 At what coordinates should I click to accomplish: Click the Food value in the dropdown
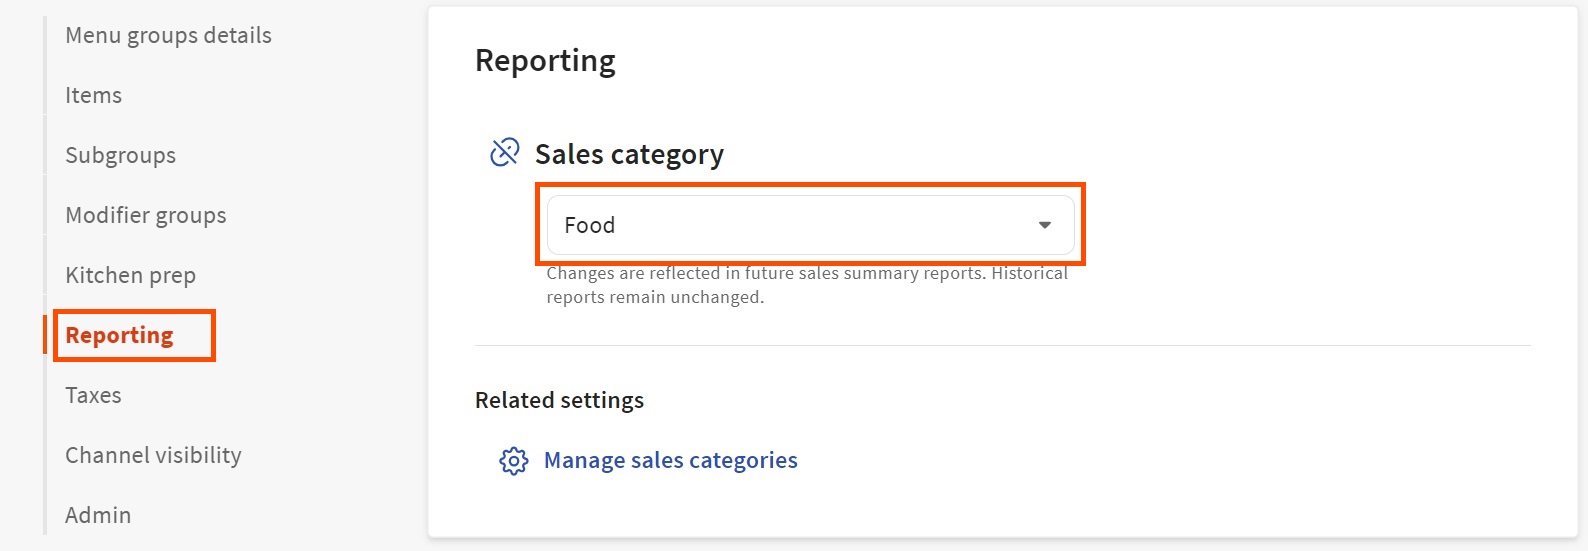click(x=590, y=225)
